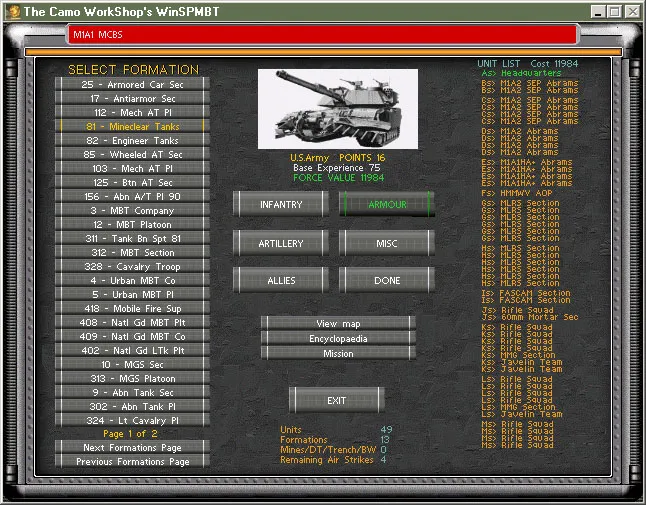The image size is (646, 505).
Task: Select 9 - Abn Tank Sec formation
Action: 133,393
